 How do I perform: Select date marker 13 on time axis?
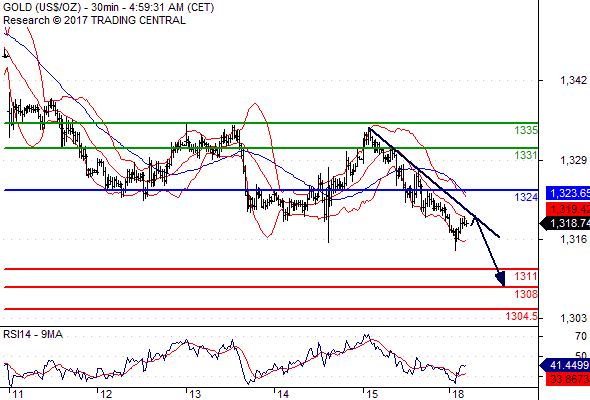coord(195,394)
